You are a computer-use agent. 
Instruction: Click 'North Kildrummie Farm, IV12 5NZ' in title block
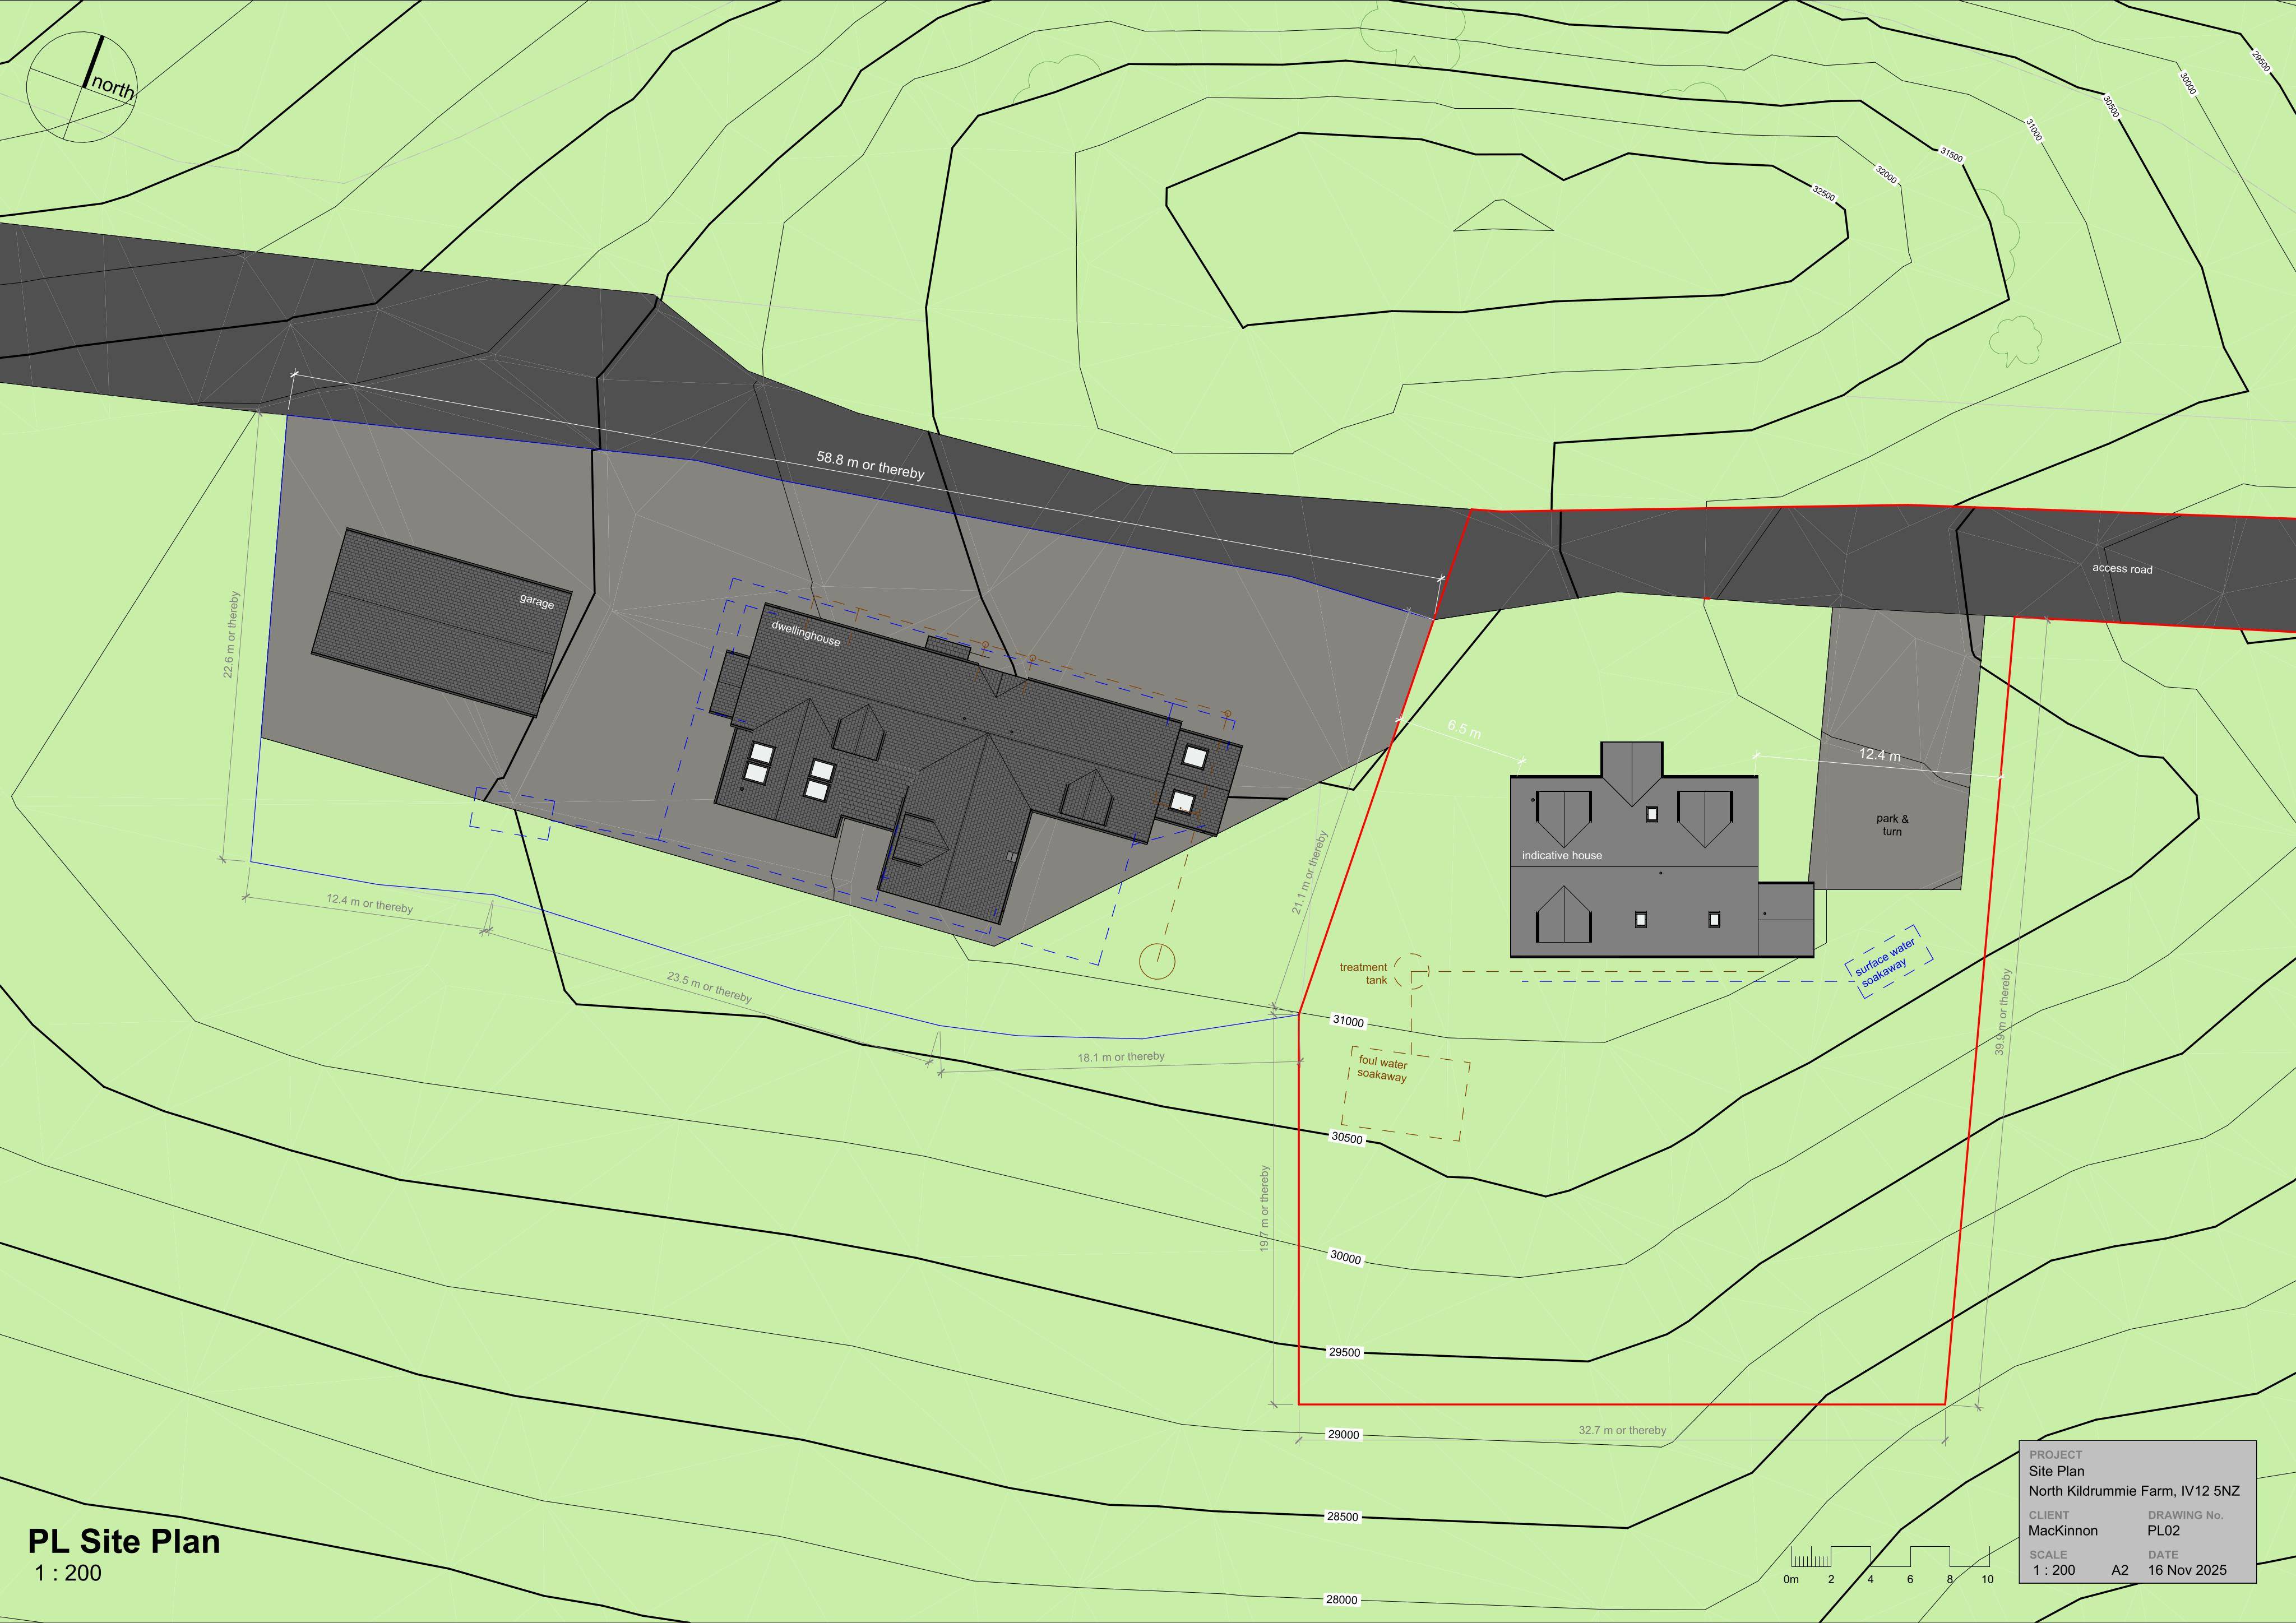pyautogui.click(x=2134, y=1490)
